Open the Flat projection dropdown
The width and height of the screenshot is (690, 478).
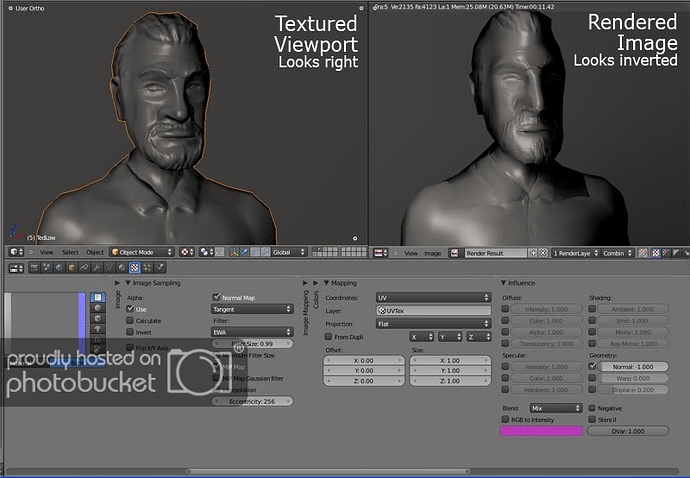click(x=433, y=324)
